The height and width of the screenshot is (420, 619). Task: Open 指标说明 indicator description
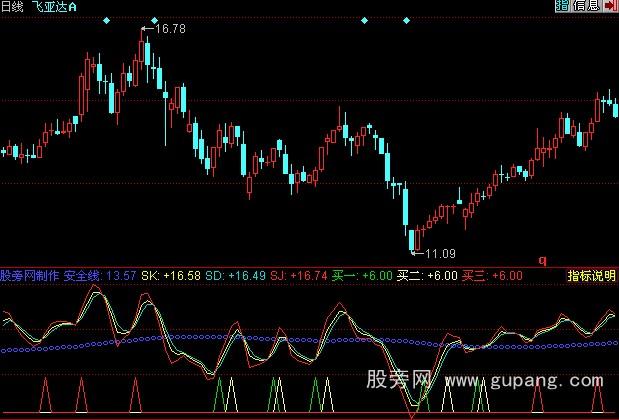click(x=591, y=275)
